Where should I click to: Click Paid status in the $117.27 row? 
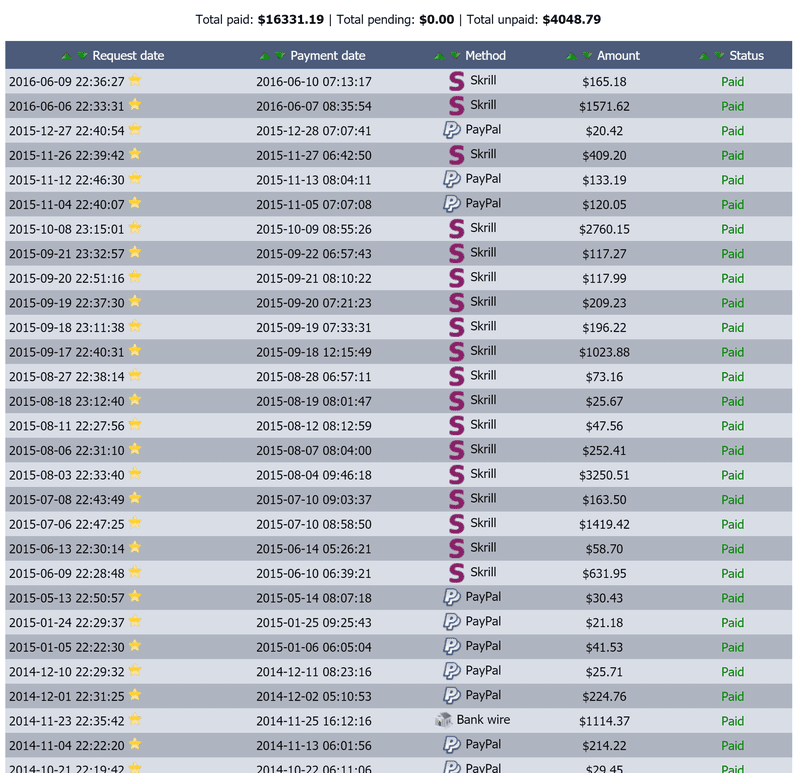coord(732,254)
